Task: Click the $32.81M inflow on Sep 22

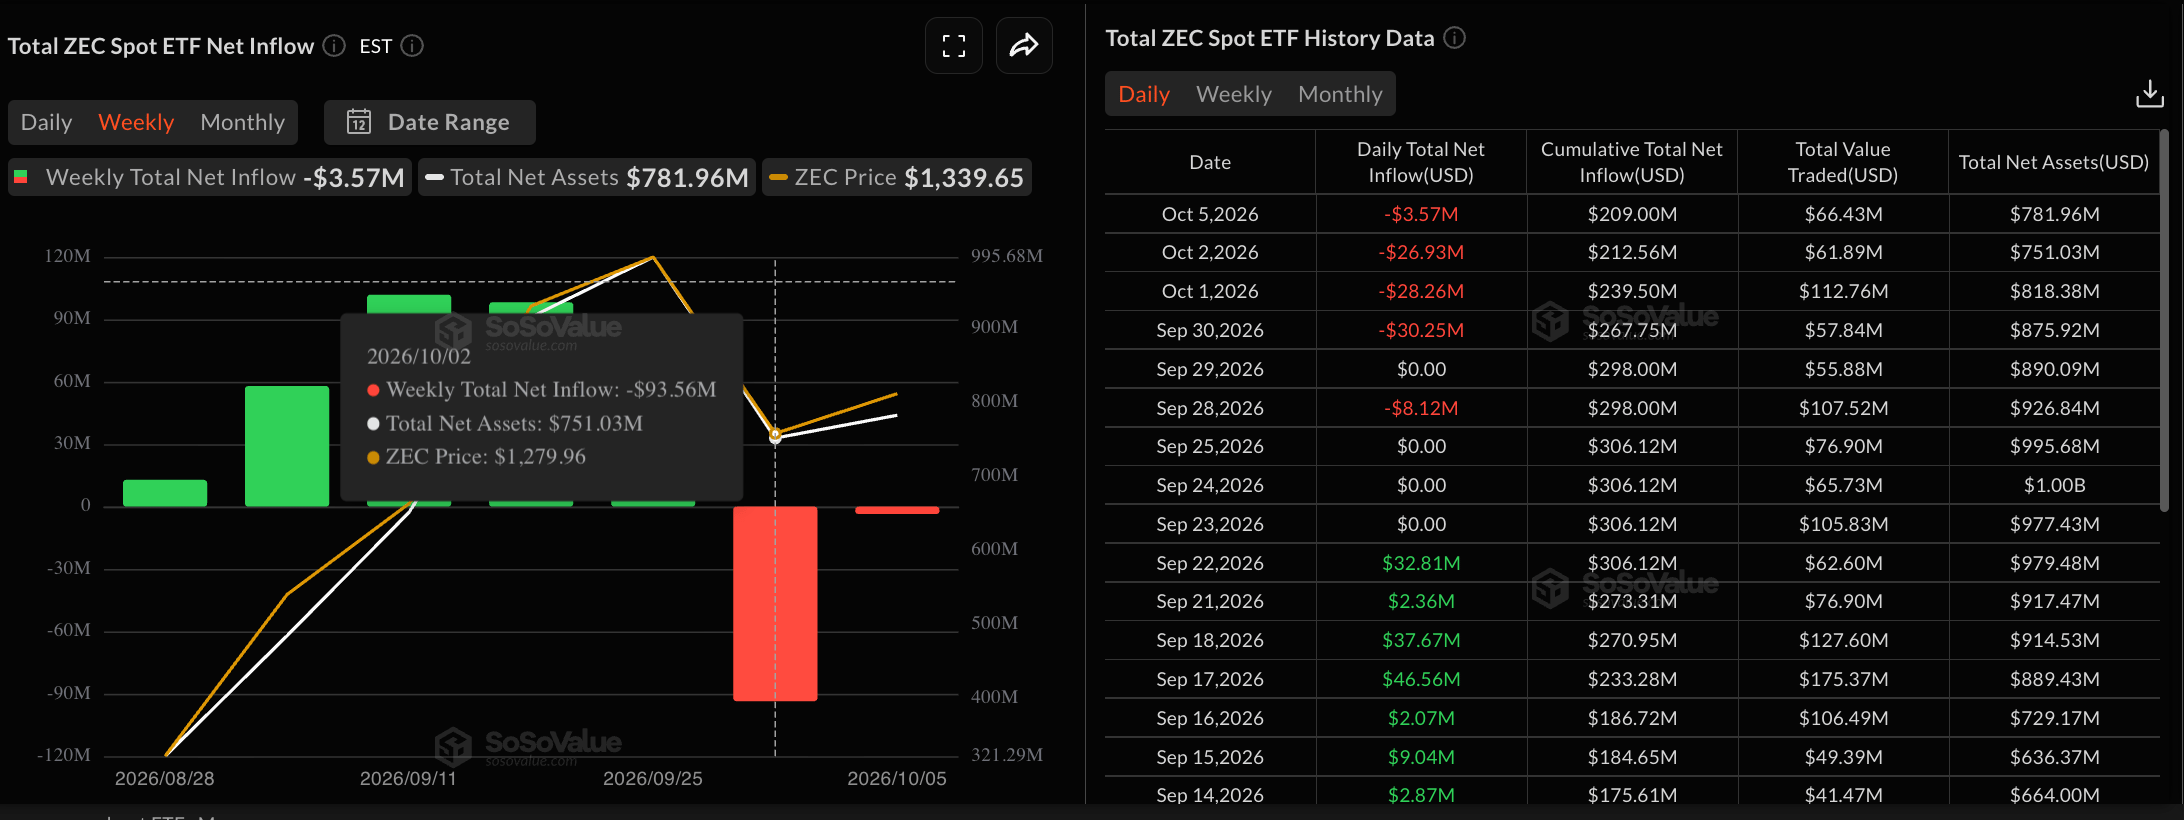Action: coord(1421,563)
